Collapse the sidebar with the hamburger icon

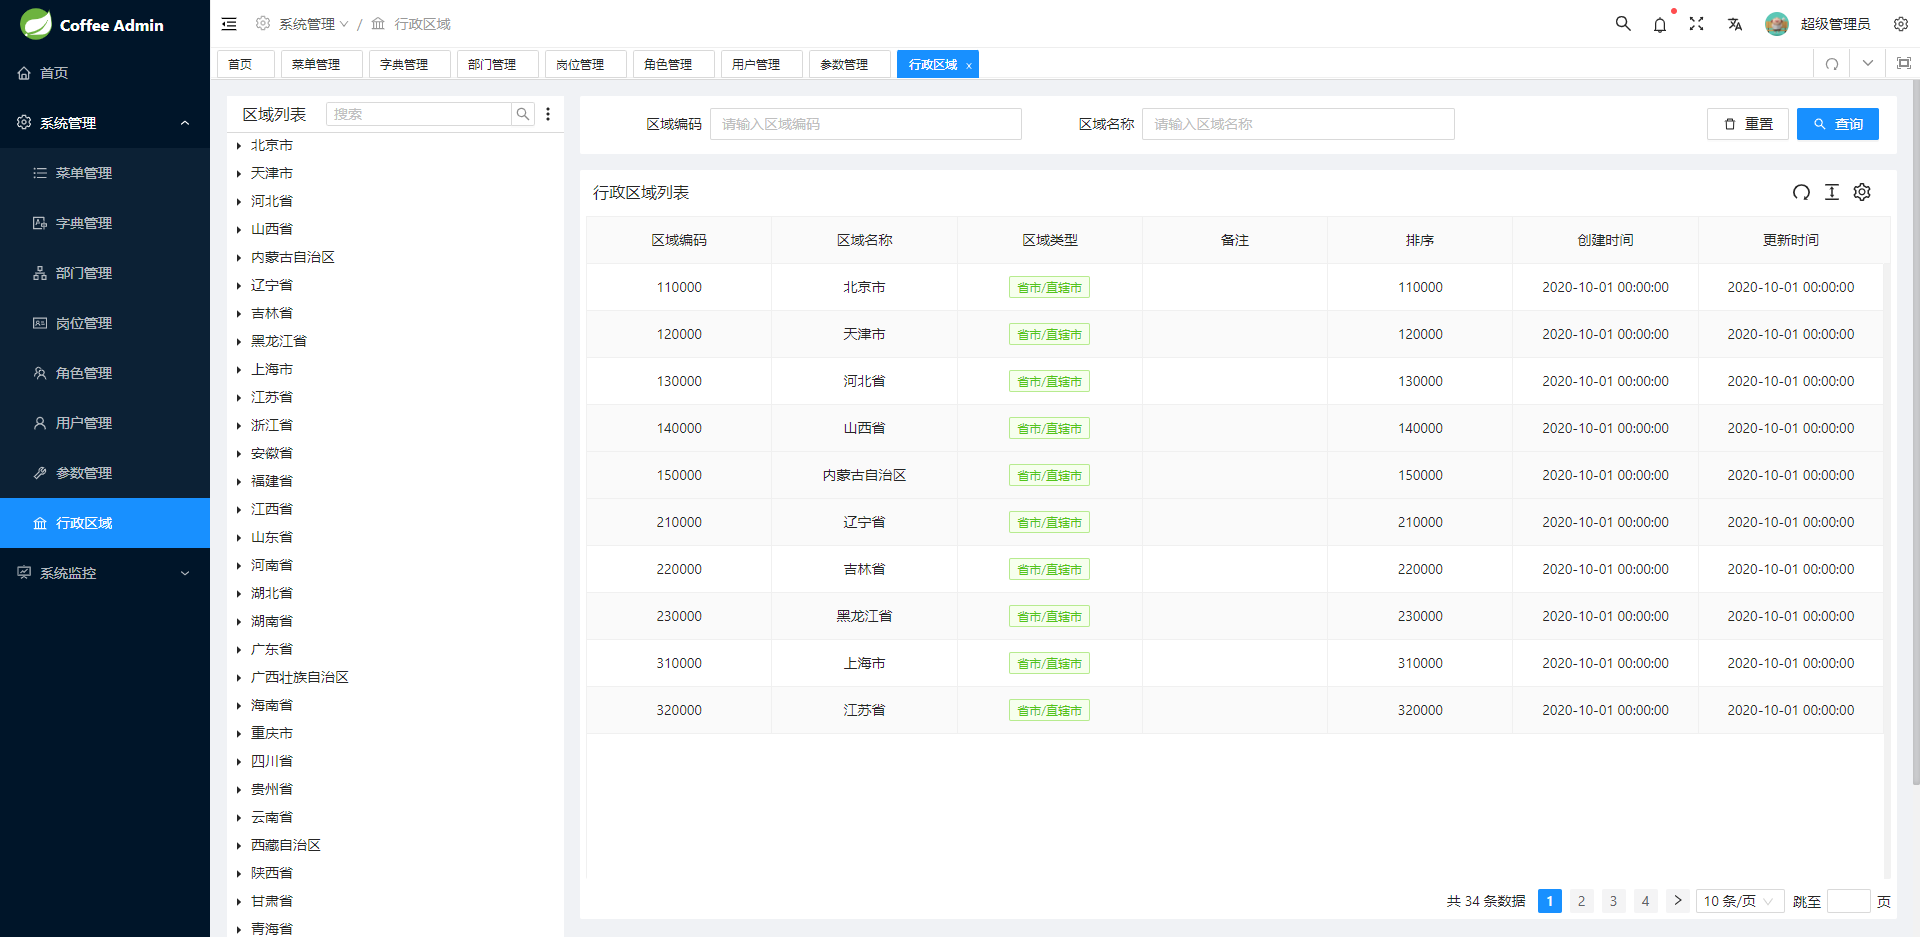[229, 24]
